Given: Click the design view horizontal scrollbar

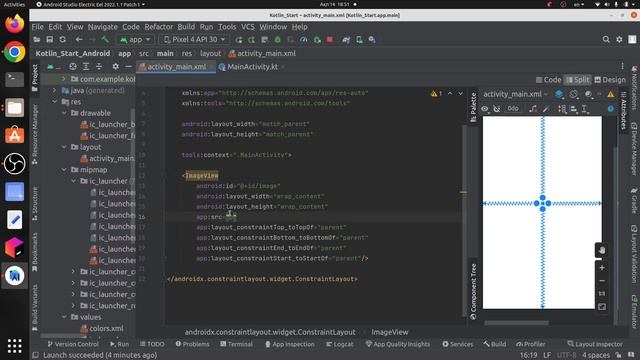Looking at the screenshot, I should tap(516, 323).
